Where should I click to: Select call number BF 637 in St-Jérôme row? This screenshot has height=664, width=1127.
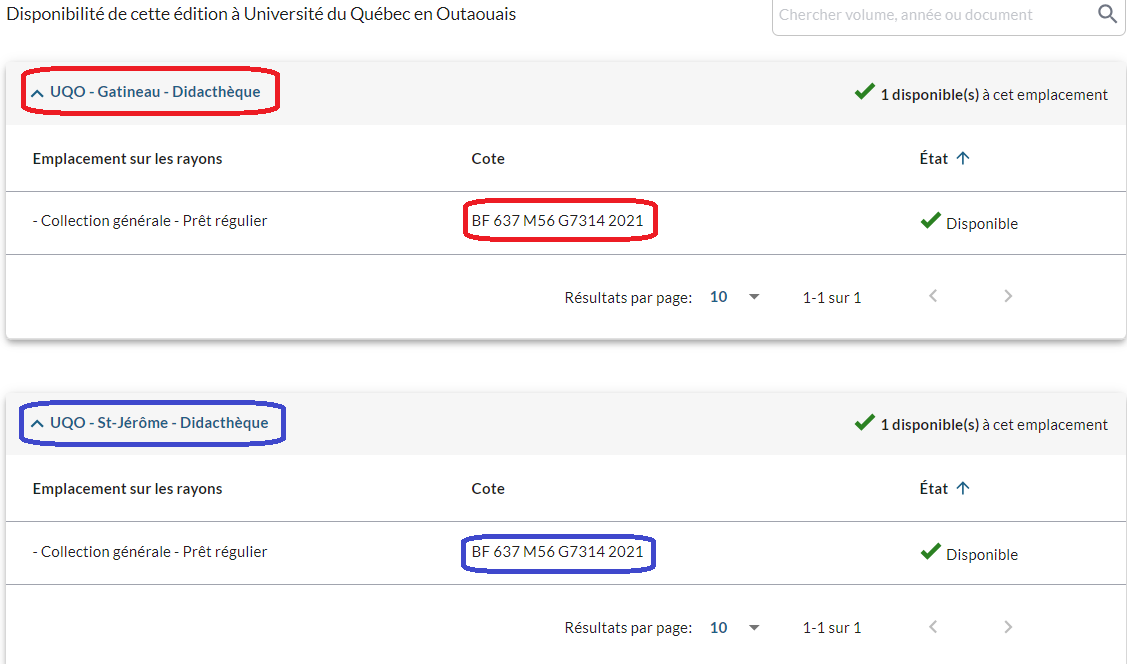(557, 552)
